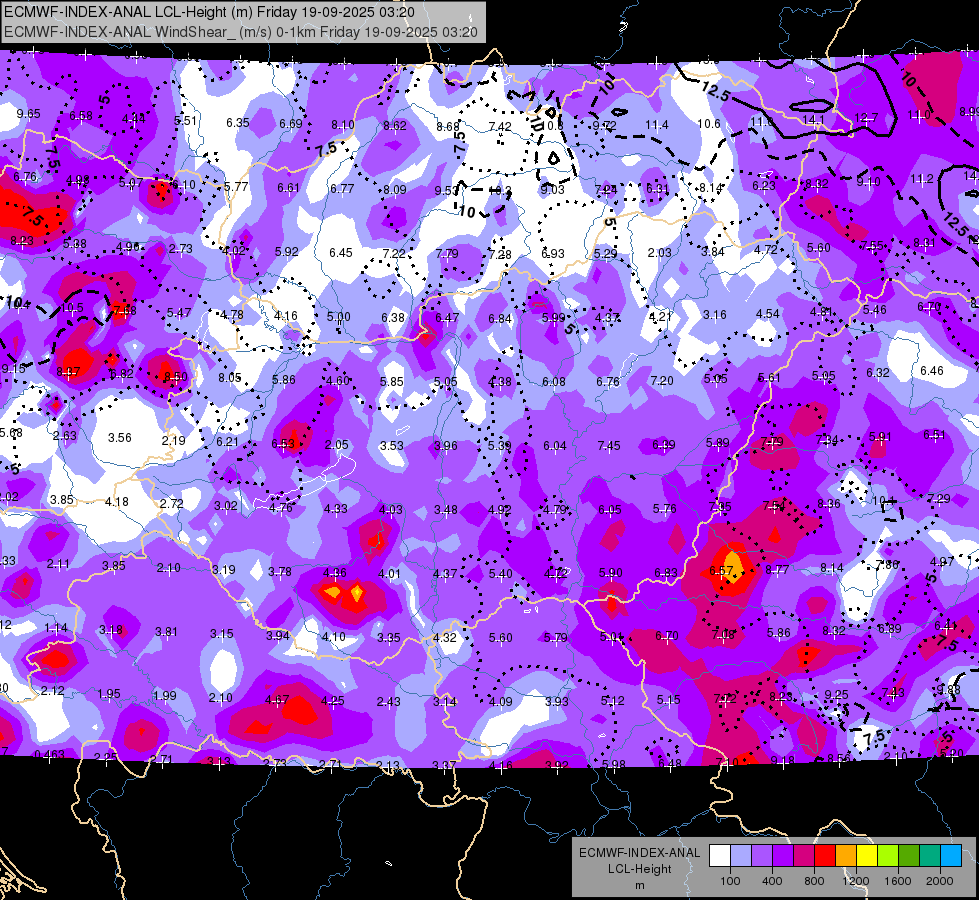Click legend tick label 800

coord(814,881)
